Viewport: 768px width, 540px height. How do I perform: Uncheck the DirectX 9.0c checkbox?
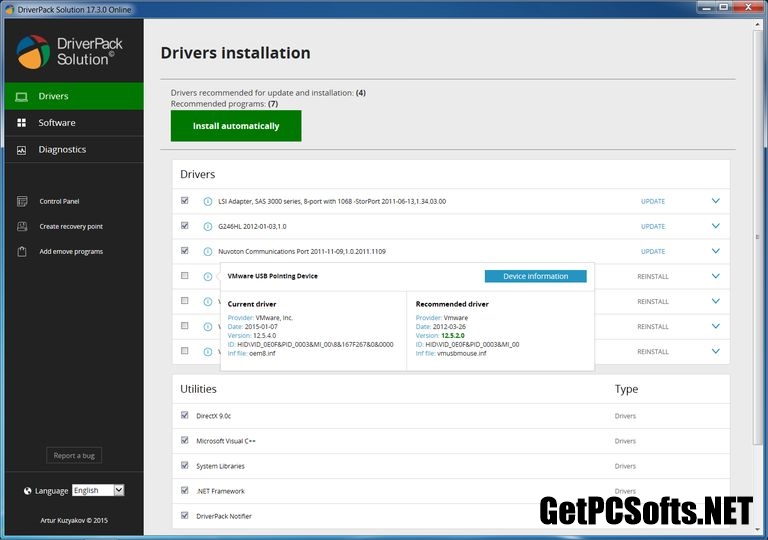coord(185,415)
